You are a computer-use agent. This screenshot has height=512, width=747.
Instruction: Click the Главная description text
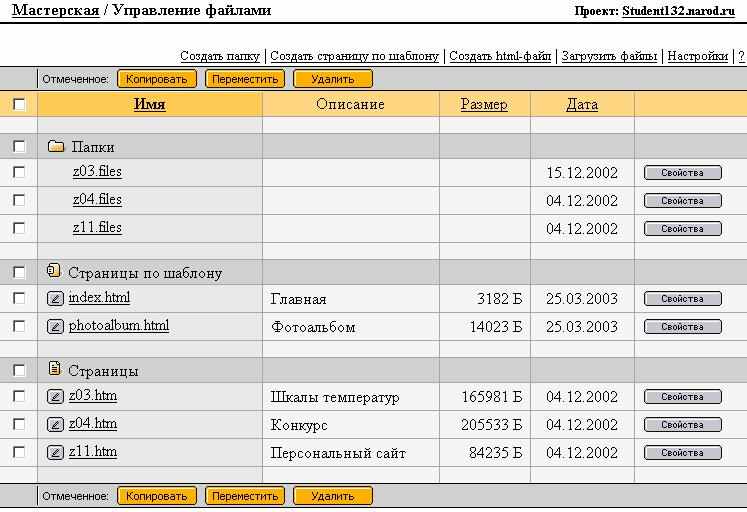click(298, 300)
